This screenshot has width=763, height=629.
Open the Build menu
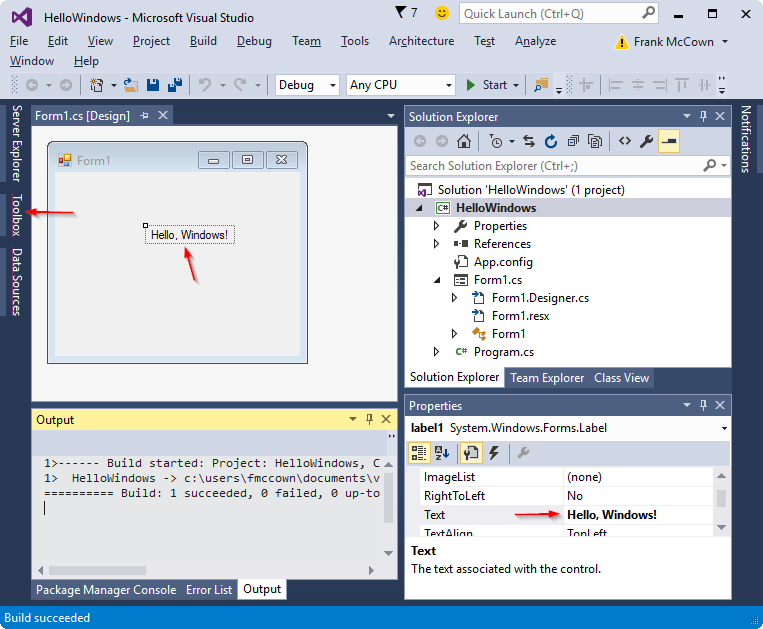click(203, 41)
